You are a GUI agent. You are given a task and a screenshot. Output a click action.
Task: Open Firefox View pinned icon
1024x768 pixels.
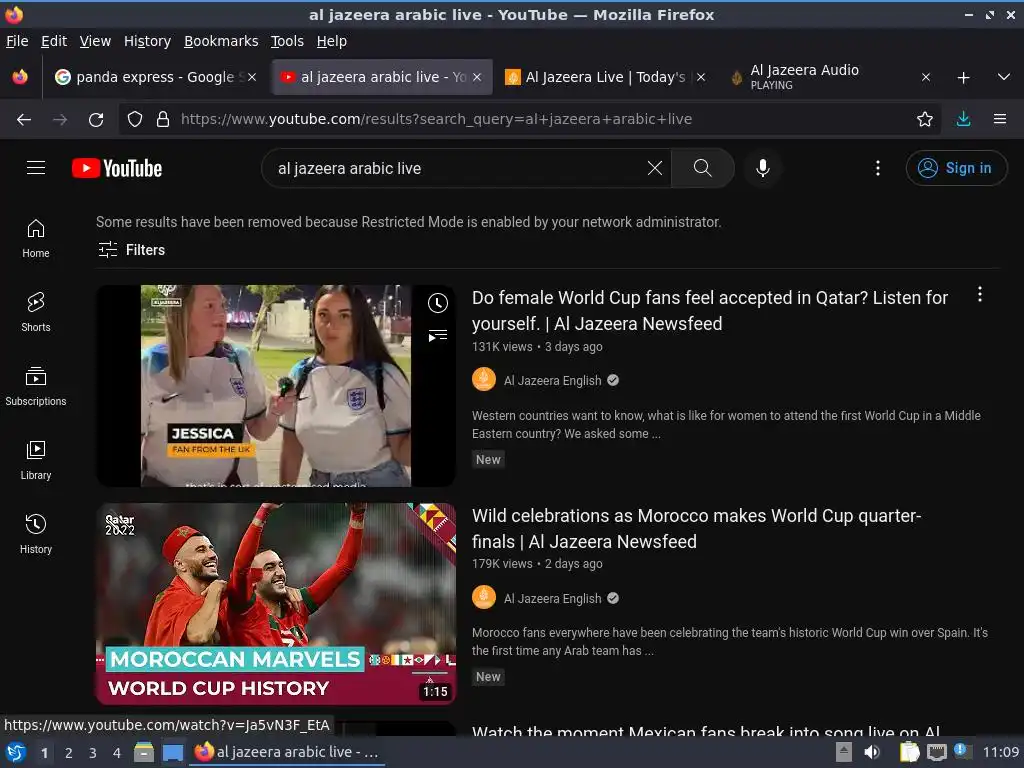(x=20, y=77)
